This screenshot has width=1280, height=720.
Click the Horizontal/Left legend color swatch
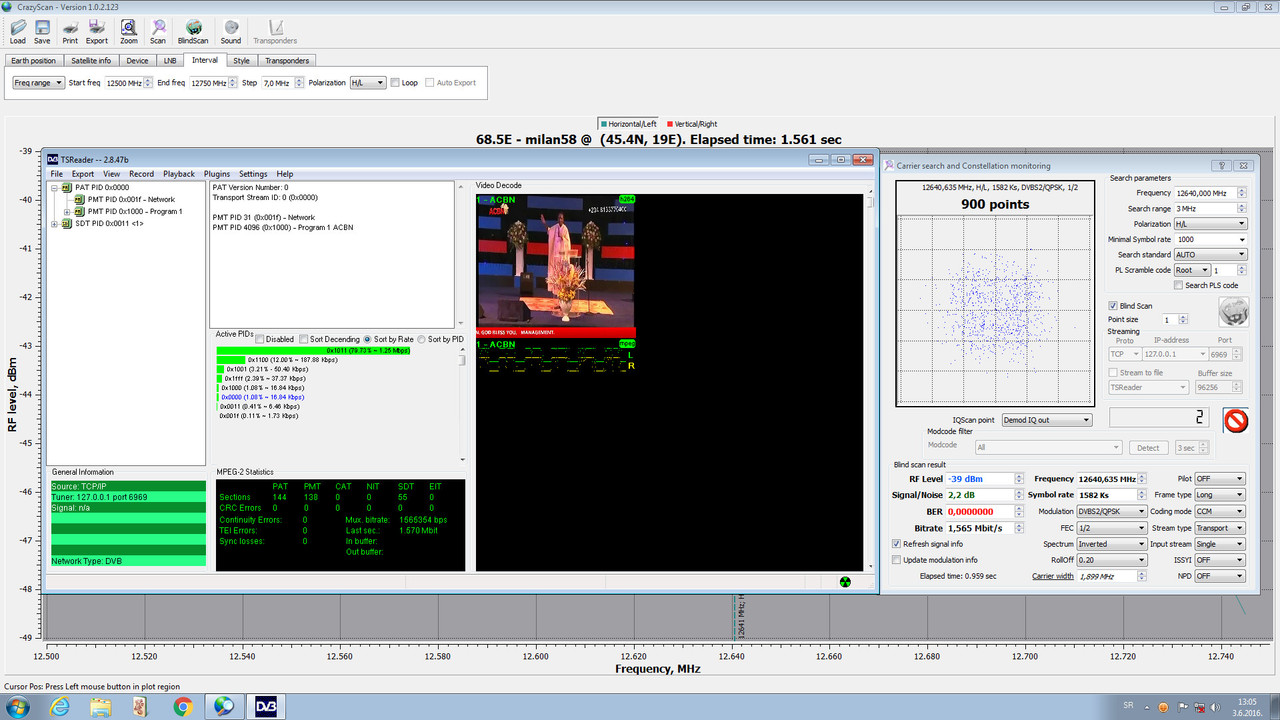tap(604, 123)
